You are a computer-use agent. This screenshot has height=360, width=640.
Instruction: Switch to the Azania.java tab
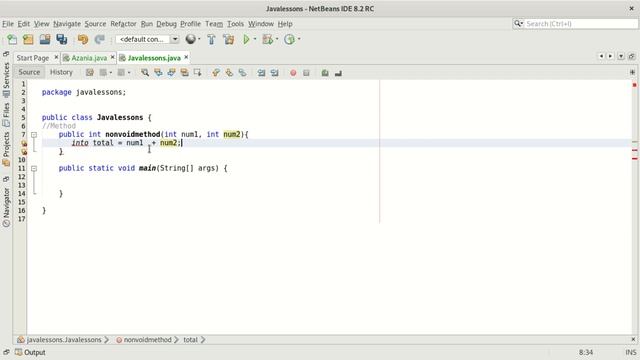[89, 58]
